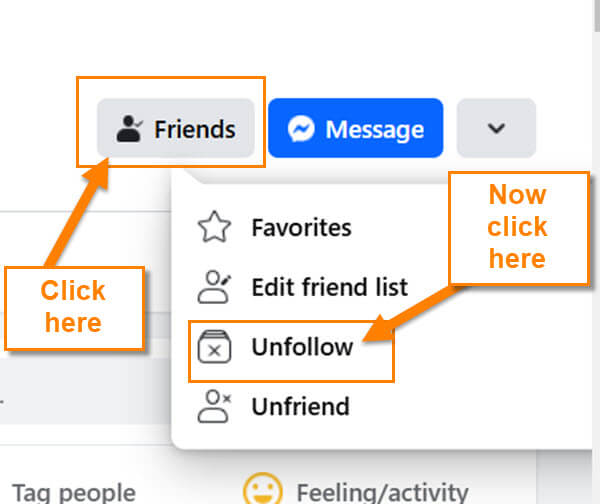Open Message chat with this friend
600x504 pixels.
tap(355, 128)
